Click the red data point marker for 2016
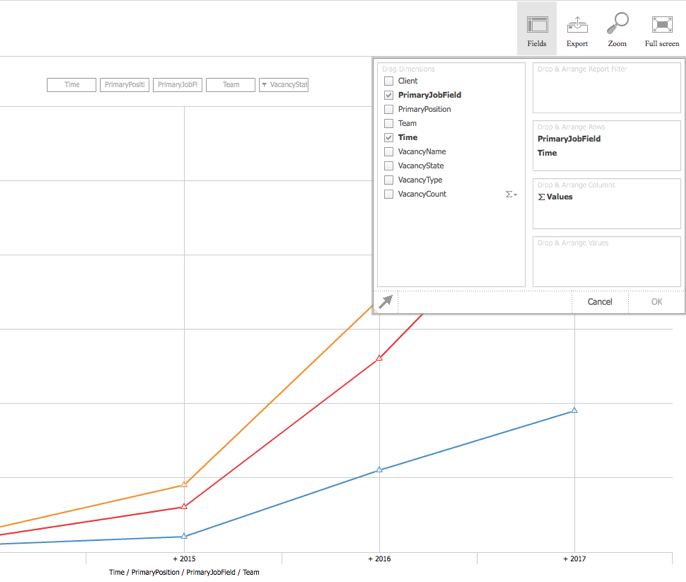 (x=379, y=358)
